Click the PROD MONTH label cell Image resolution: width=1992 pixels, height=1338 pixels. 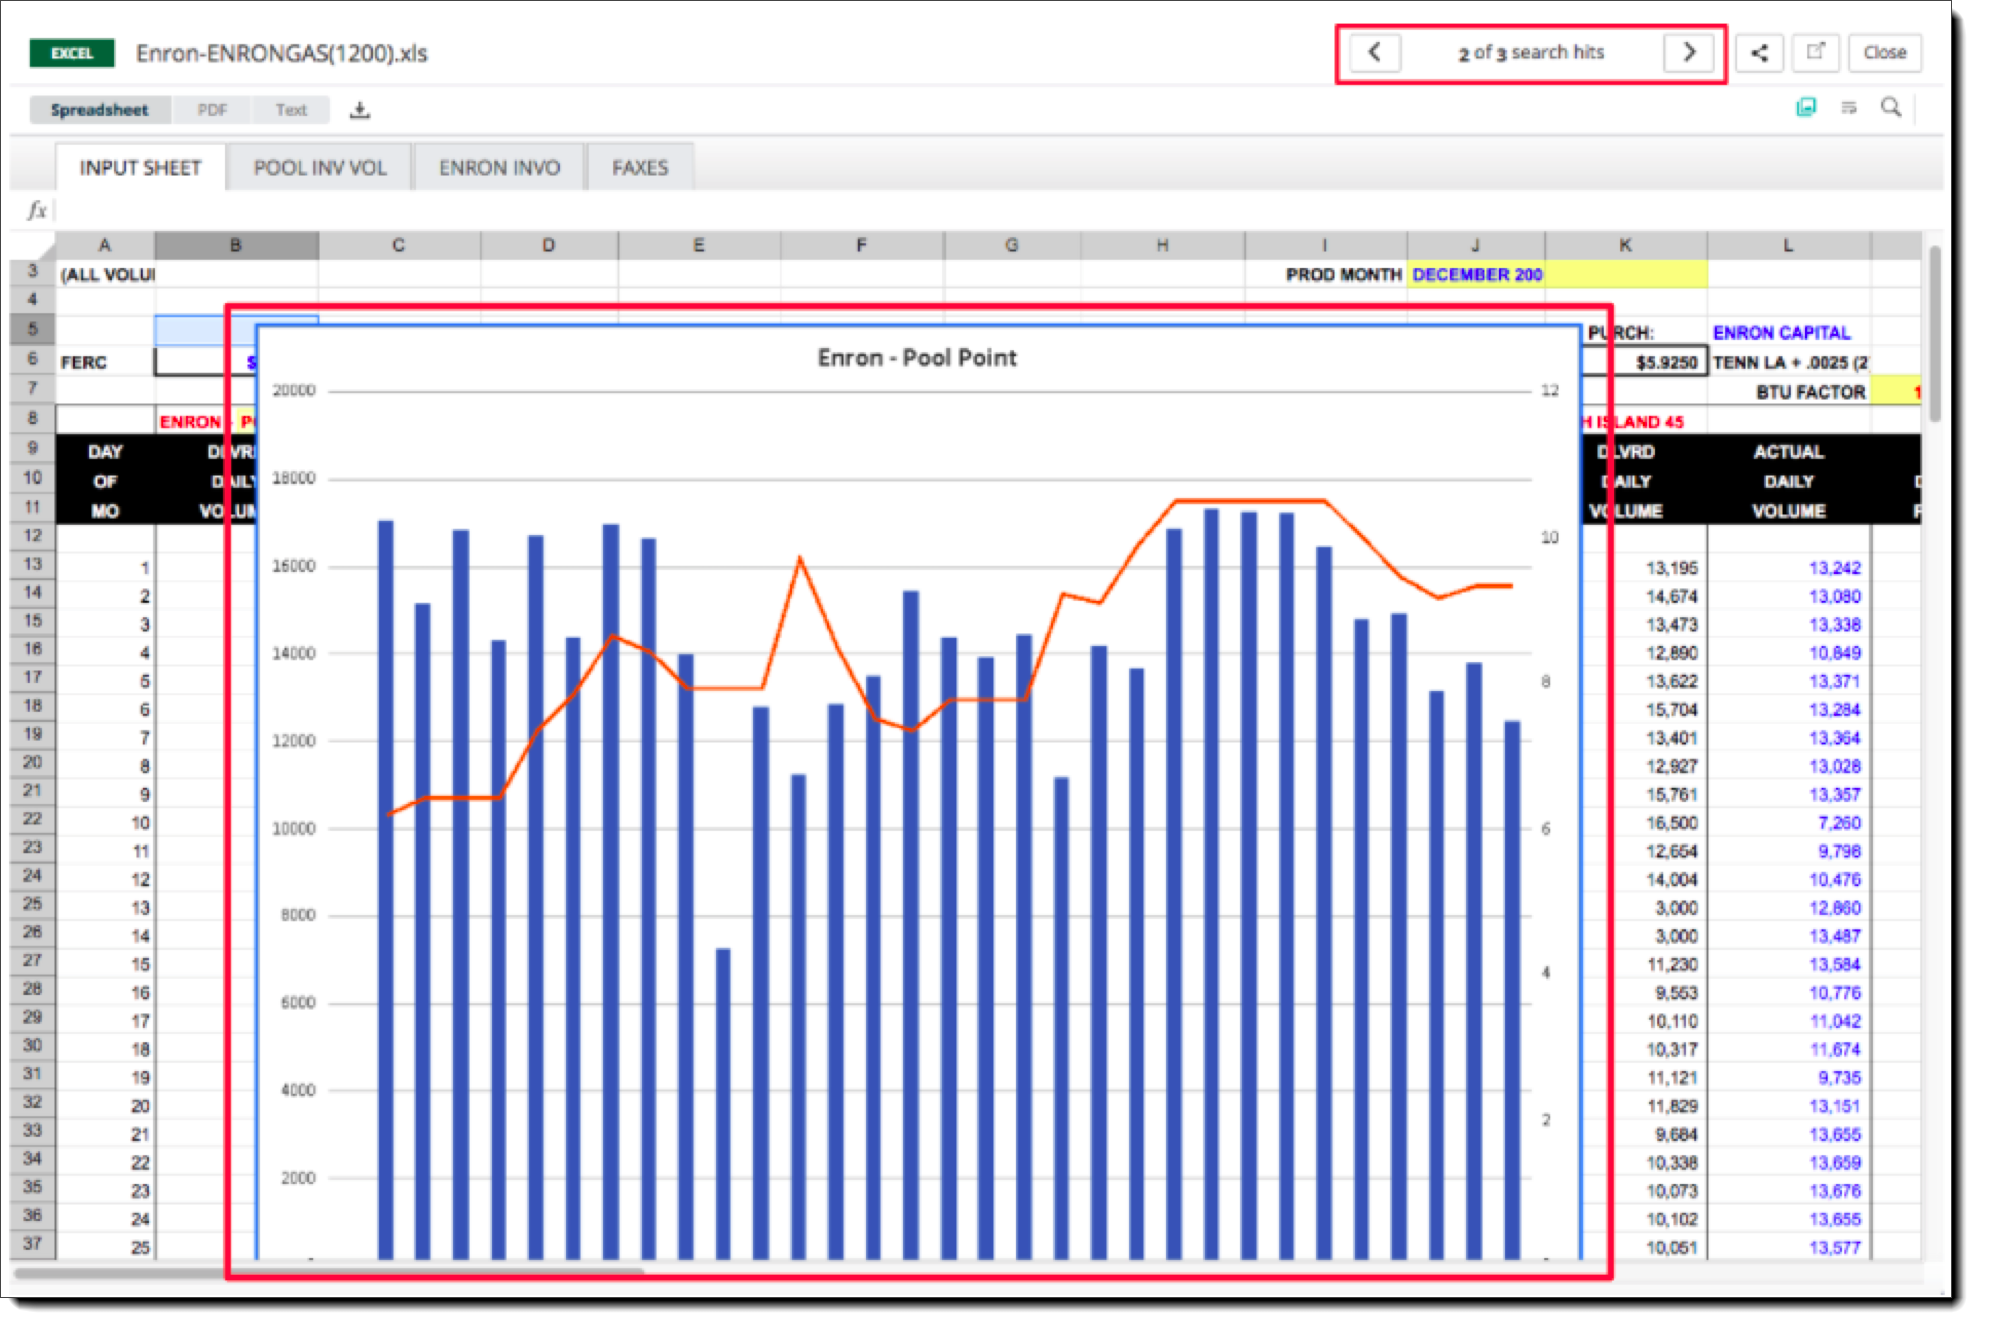click(x=1343, y=274)
